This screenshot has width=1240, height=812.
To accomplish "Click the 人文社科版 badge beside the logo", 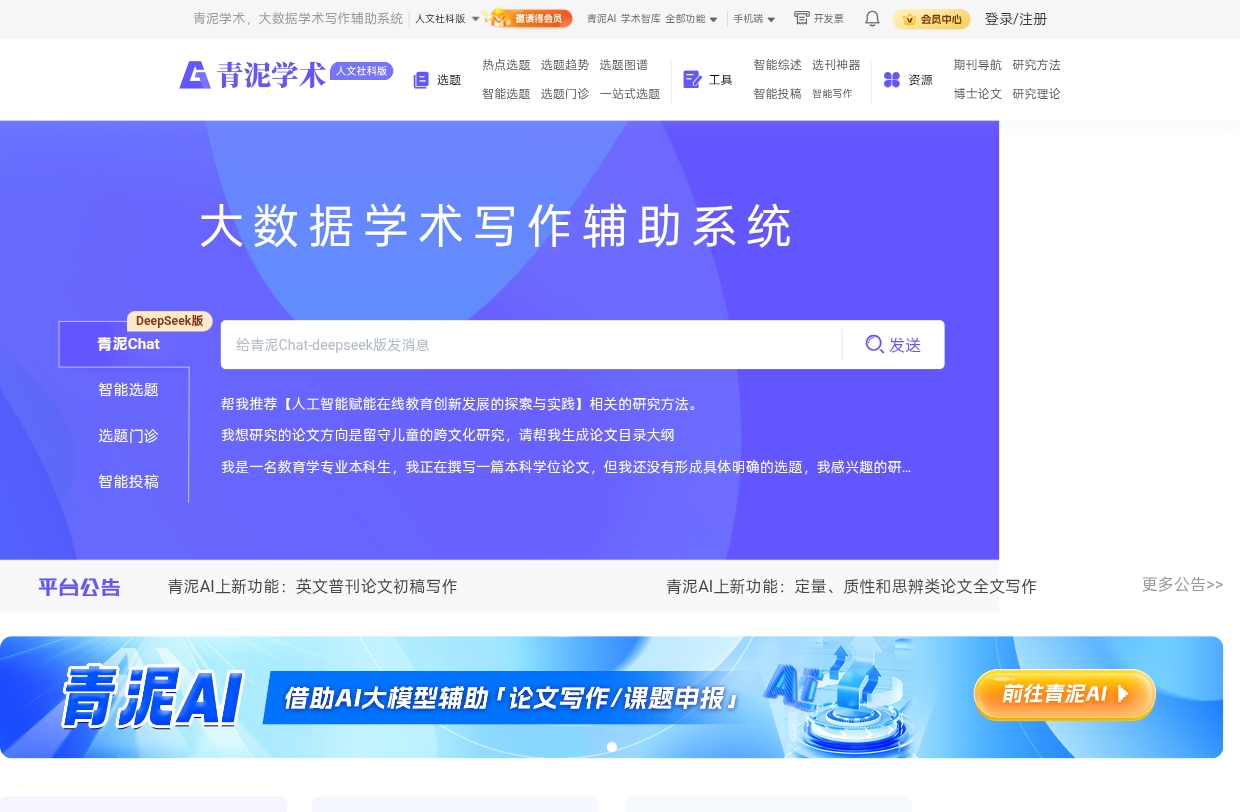I will pos(362,71).
